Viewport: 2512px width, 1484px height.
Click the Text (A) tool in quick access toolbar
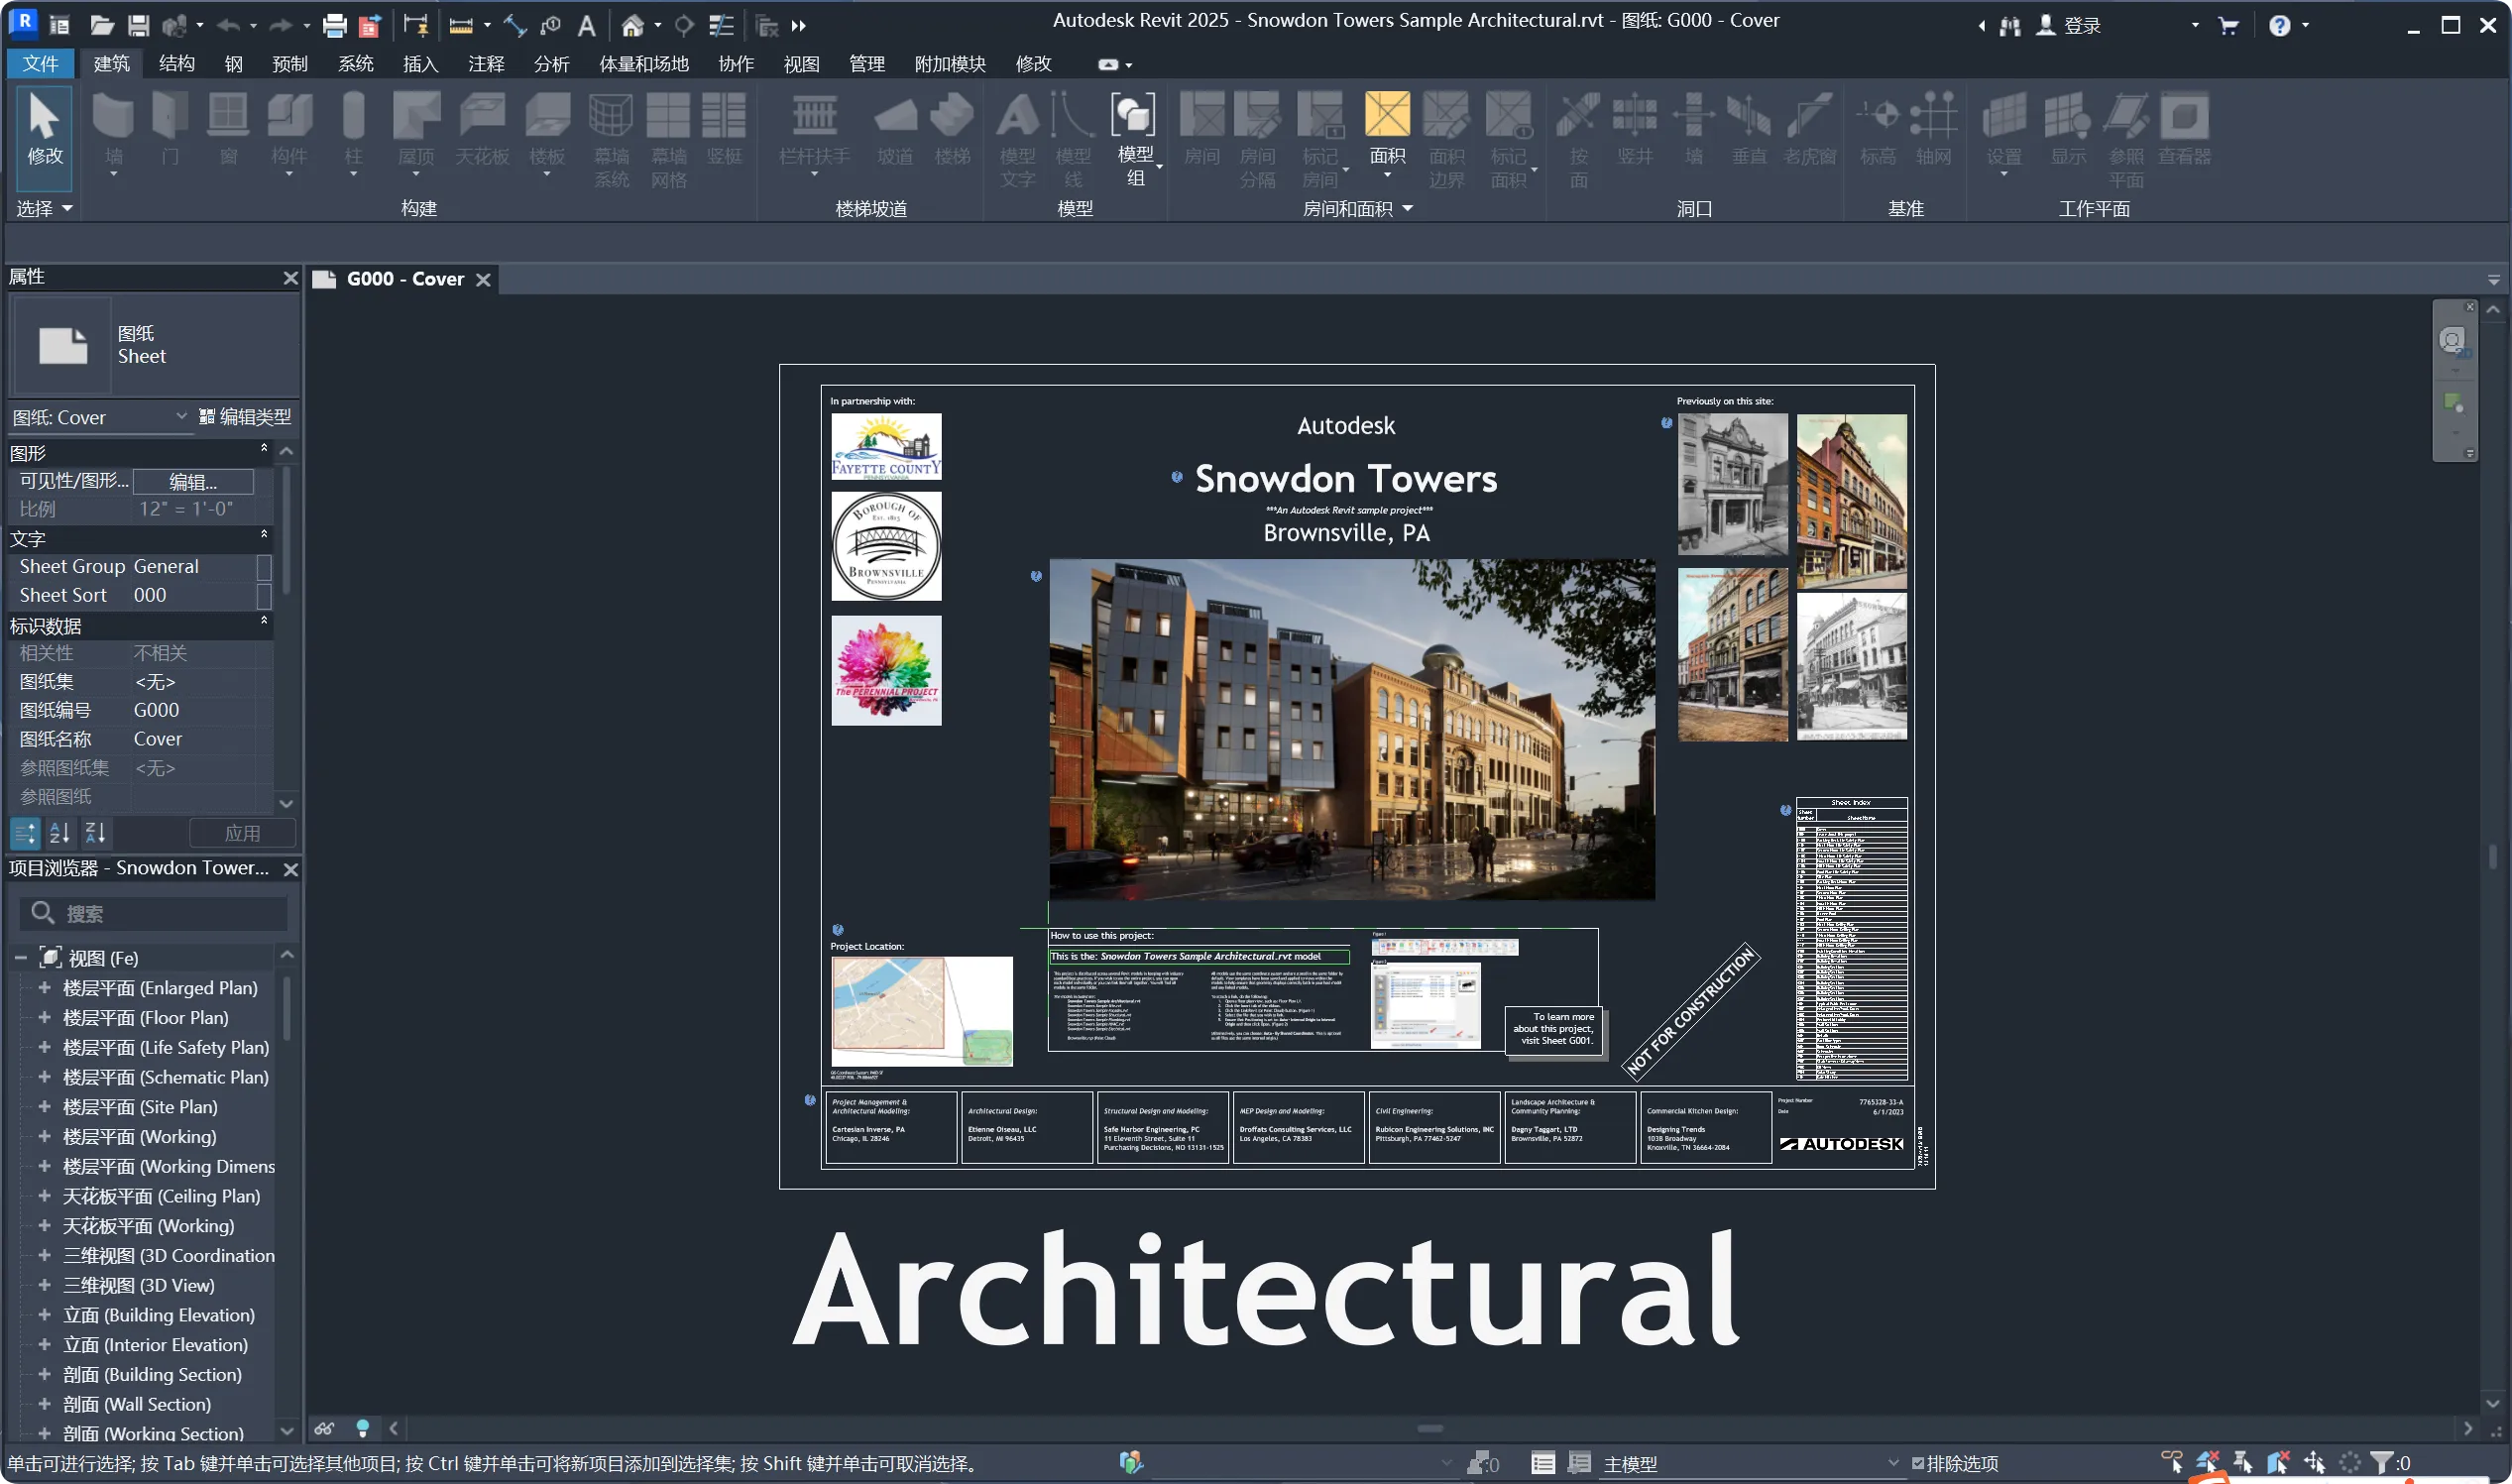[x=587, y=26]
